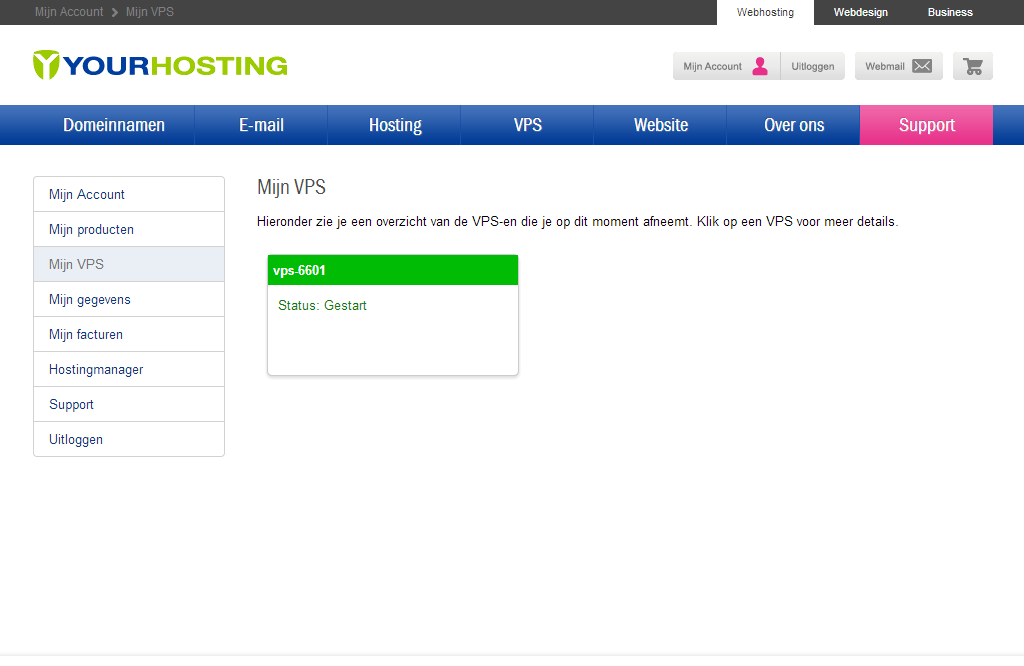Click the Uitloggen button in header
Screen dimensions: 1024x666
point(813,66)
